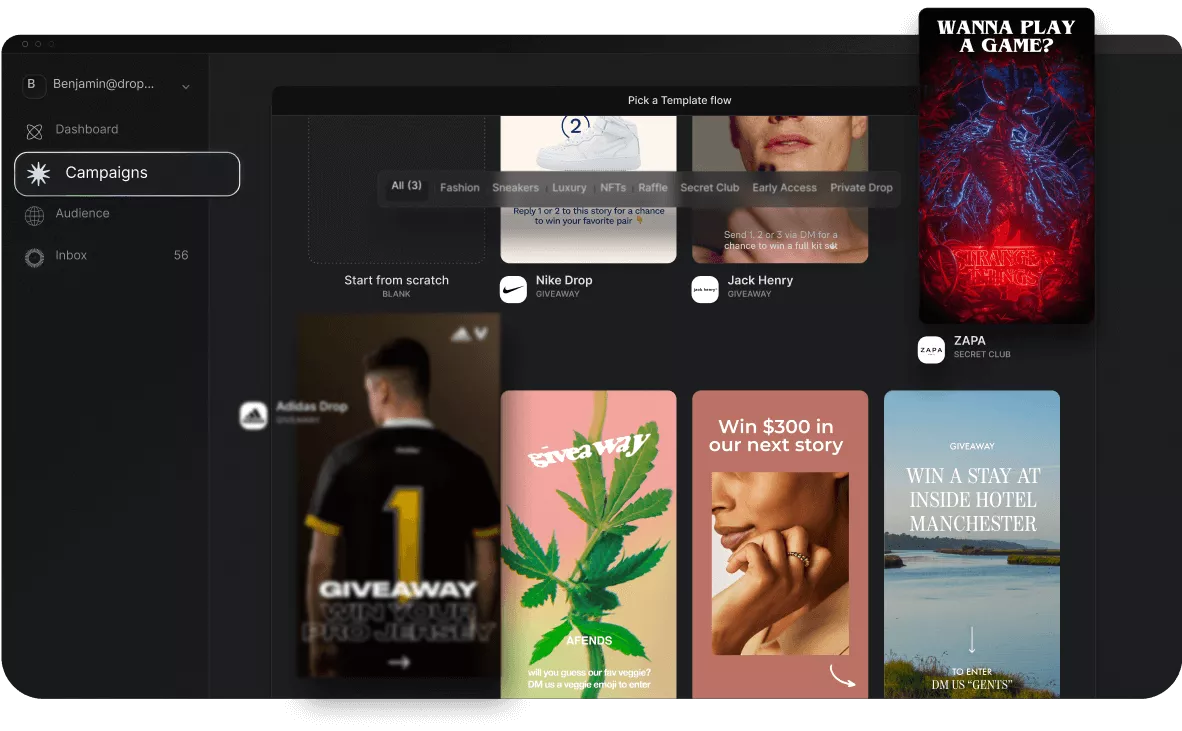Click the Pick a Template flow heading
This screenshot has width=1182, height=731.
point(679,100)
